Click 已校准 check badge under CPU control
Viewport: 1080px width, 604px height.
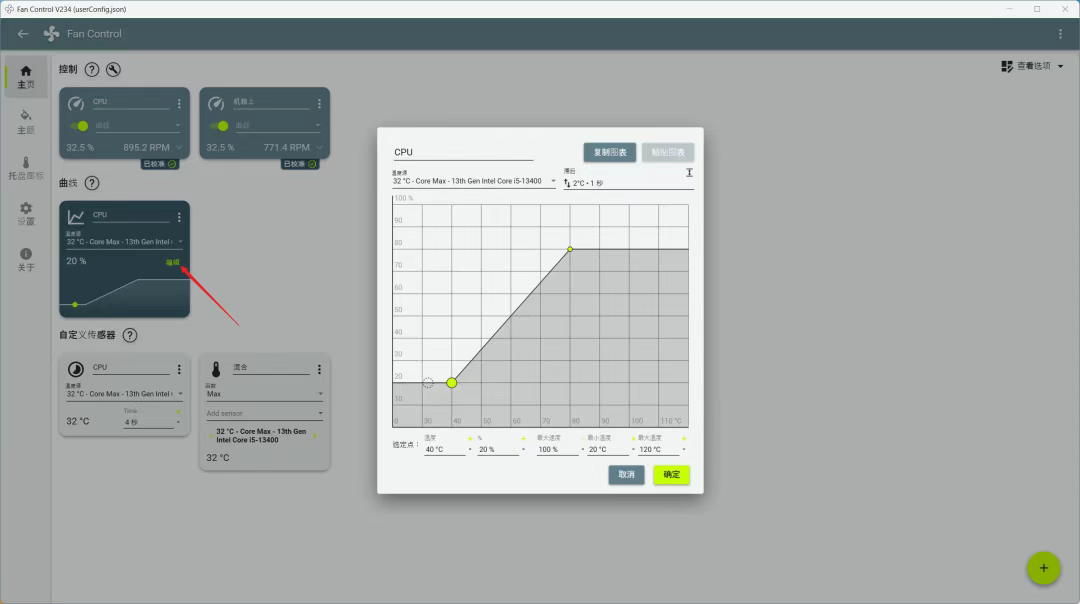tap(160, 164)
